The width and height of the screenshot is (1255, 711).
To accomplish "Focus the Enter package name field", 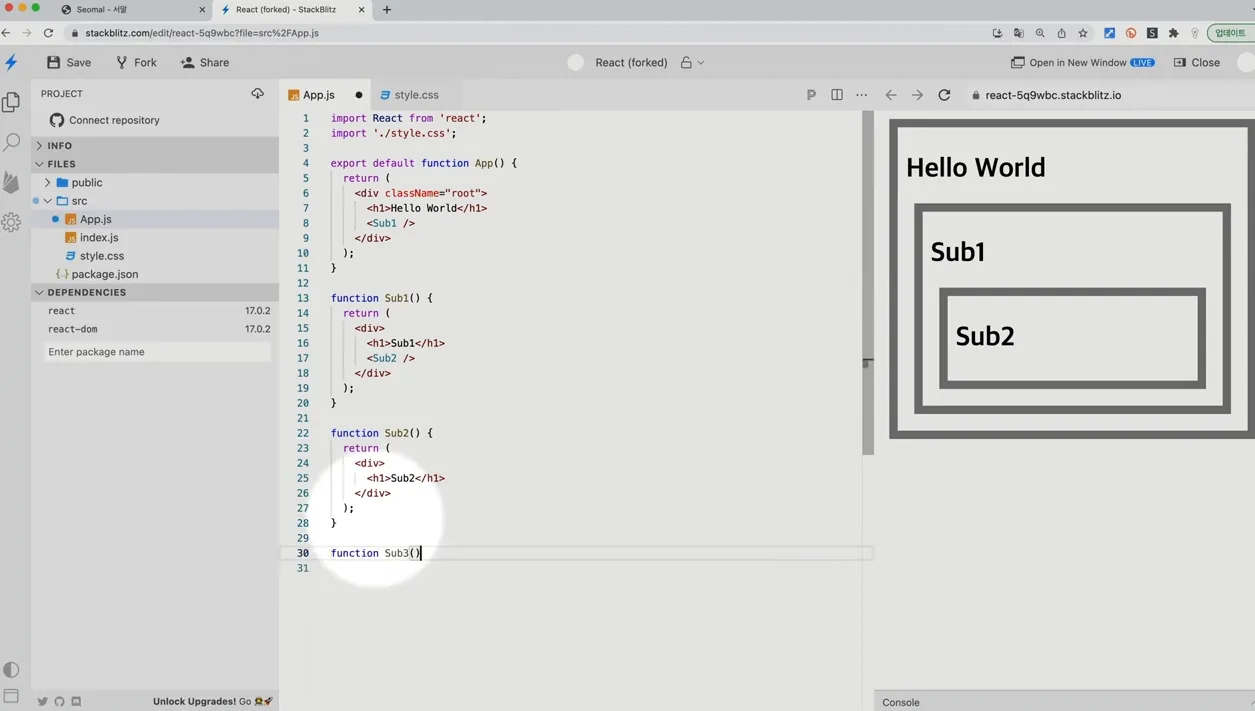I will click(157, 352).
